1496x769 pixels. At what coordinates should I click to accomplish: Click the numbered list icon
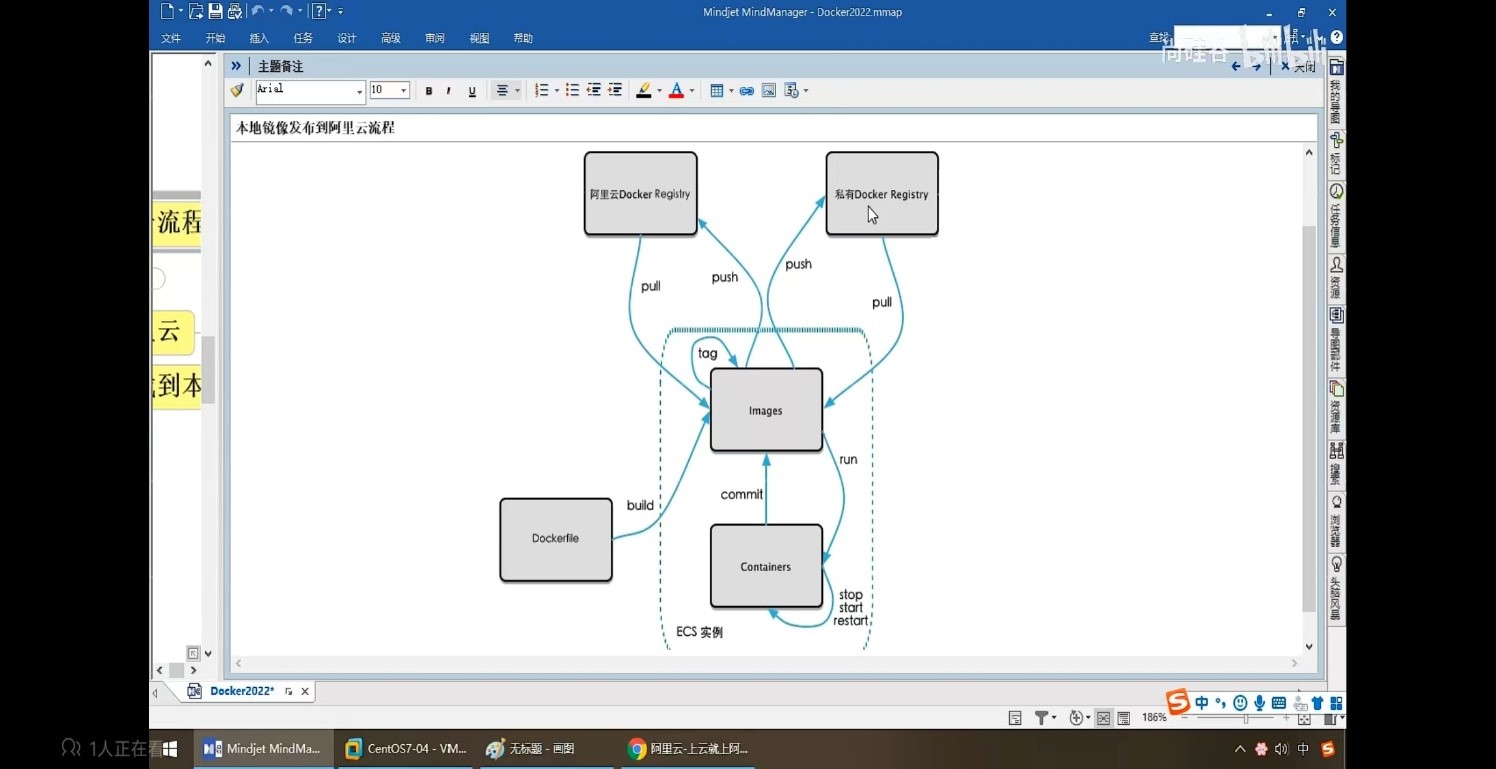(541, 91)
